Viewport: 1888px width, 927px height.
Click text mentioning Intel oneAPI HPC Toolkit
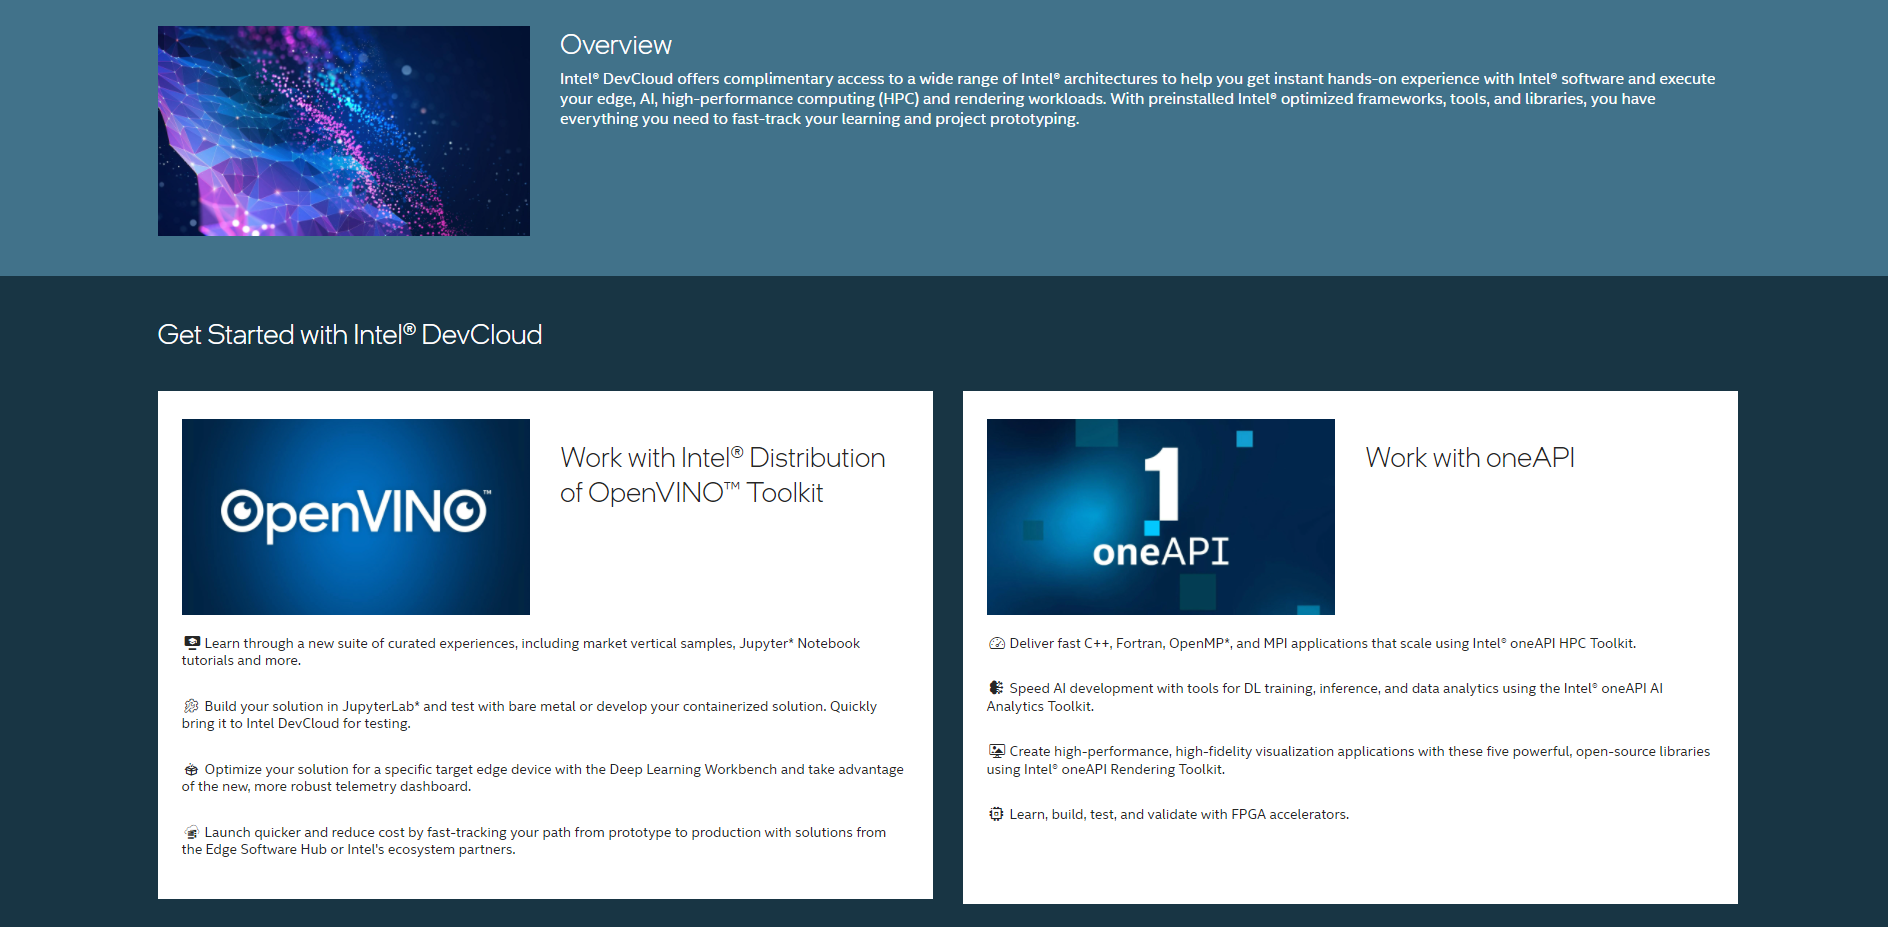click(1323, 644)
